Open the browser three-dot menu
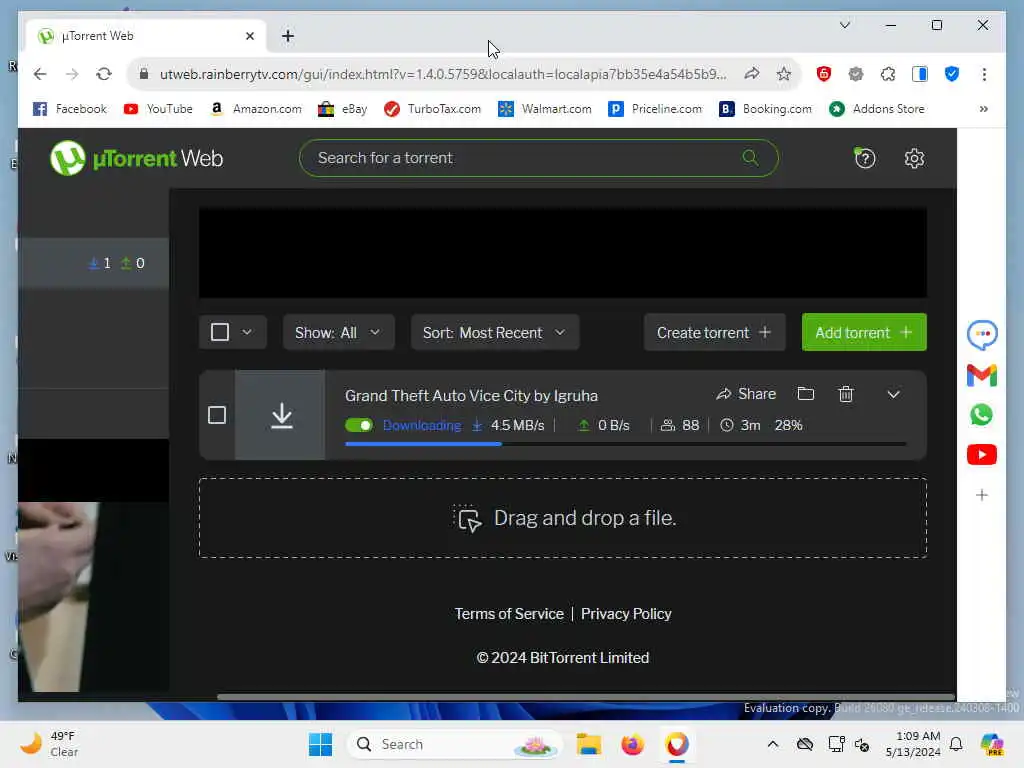The image size is (1024, 768). click(984, 74)
